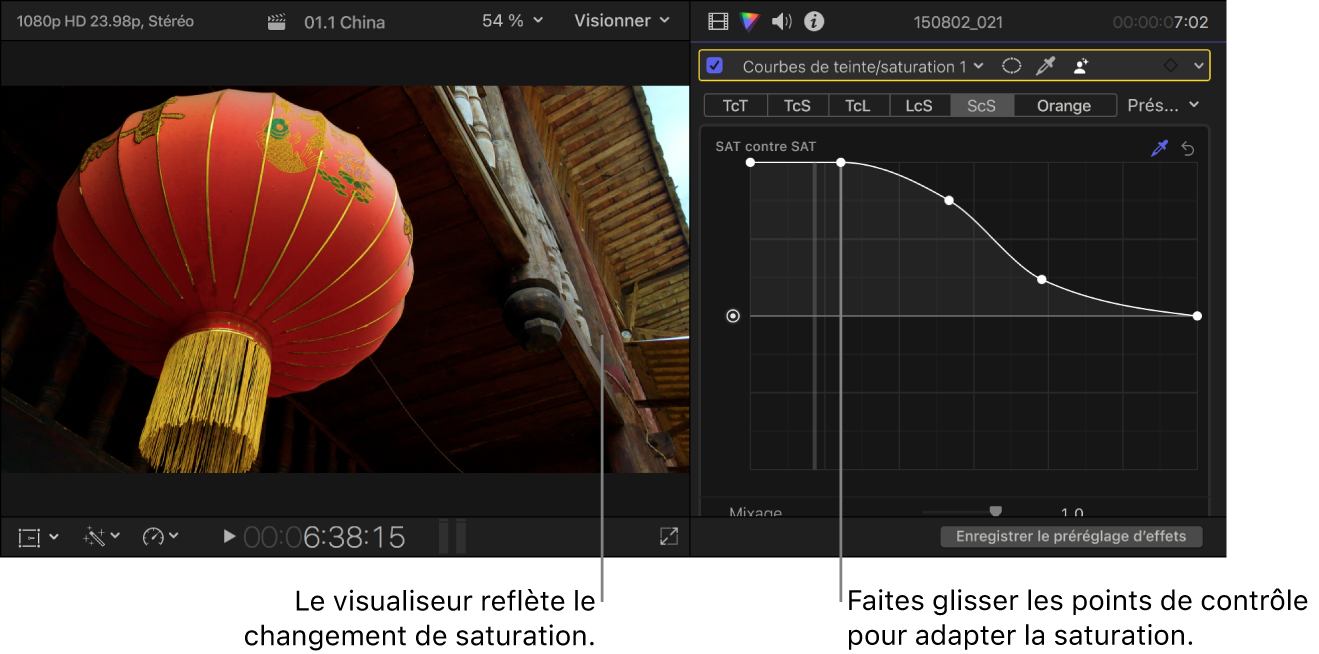Open the 54 % zoom dropdown

click(513, 21)
